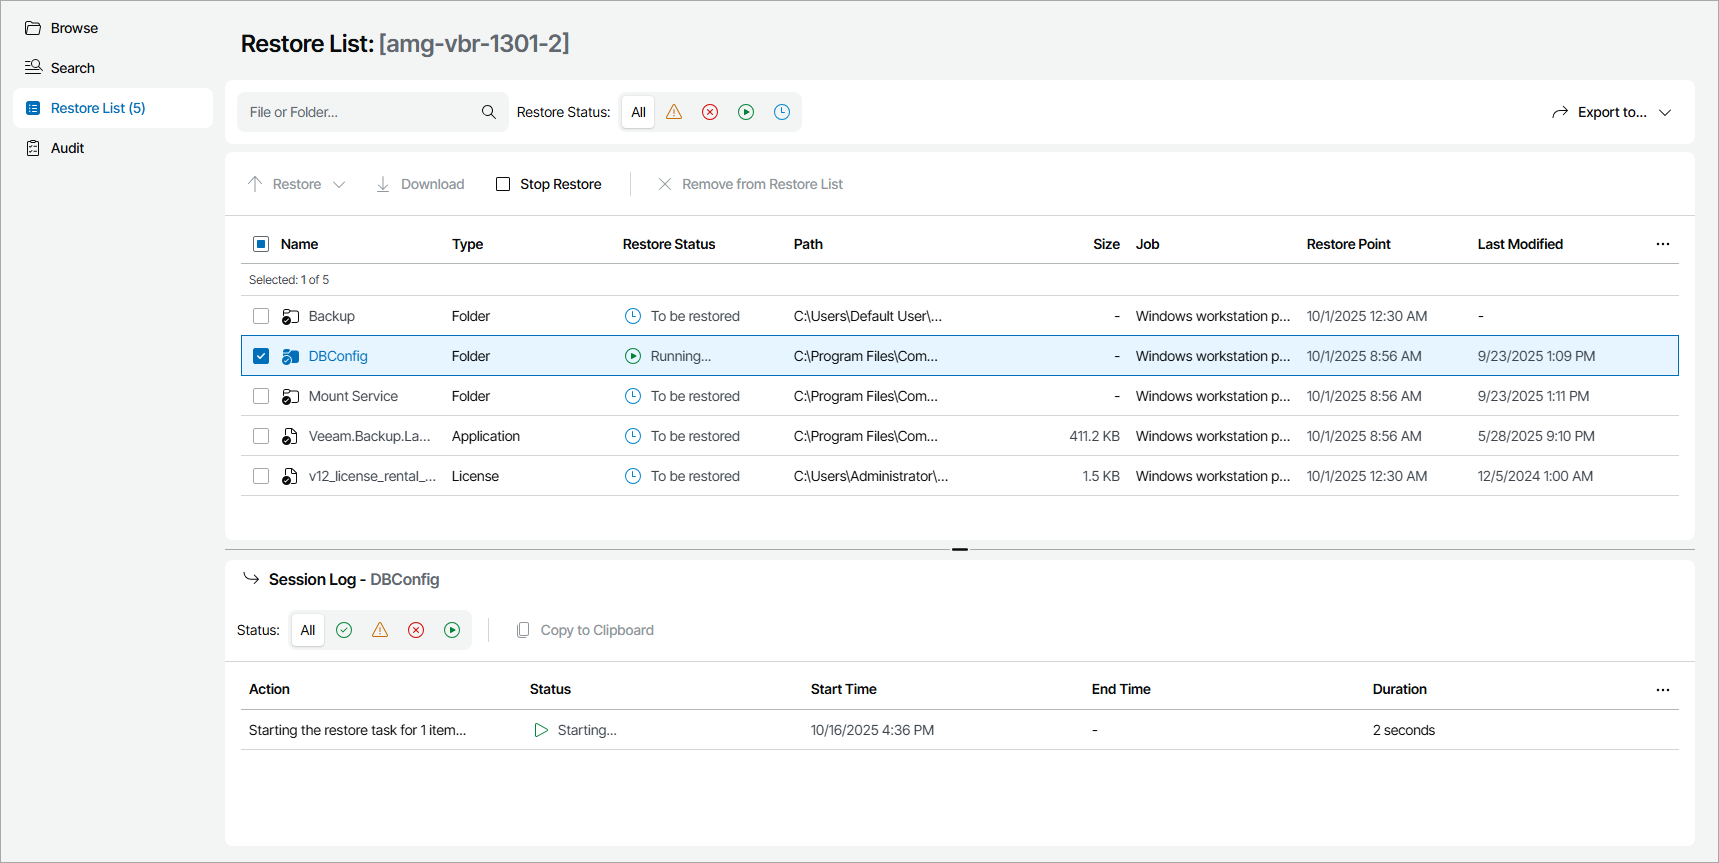
Task: Filter restore status by pending clock icon
Action: pos(782,112)
